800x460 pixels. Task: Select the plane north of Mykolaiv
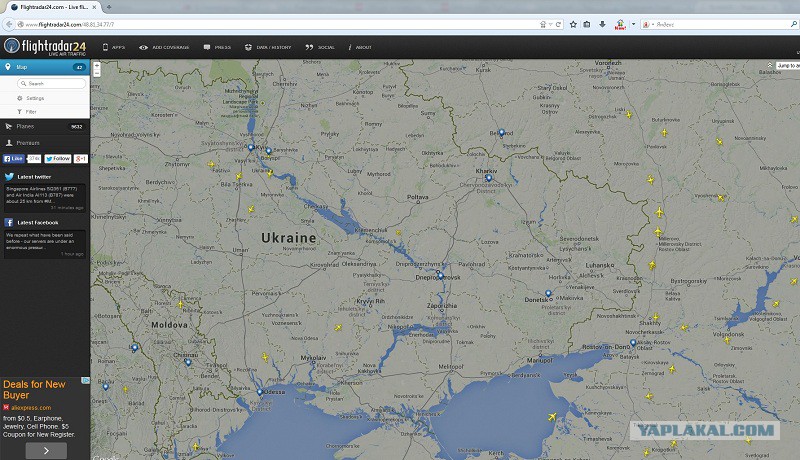point(265,357)
